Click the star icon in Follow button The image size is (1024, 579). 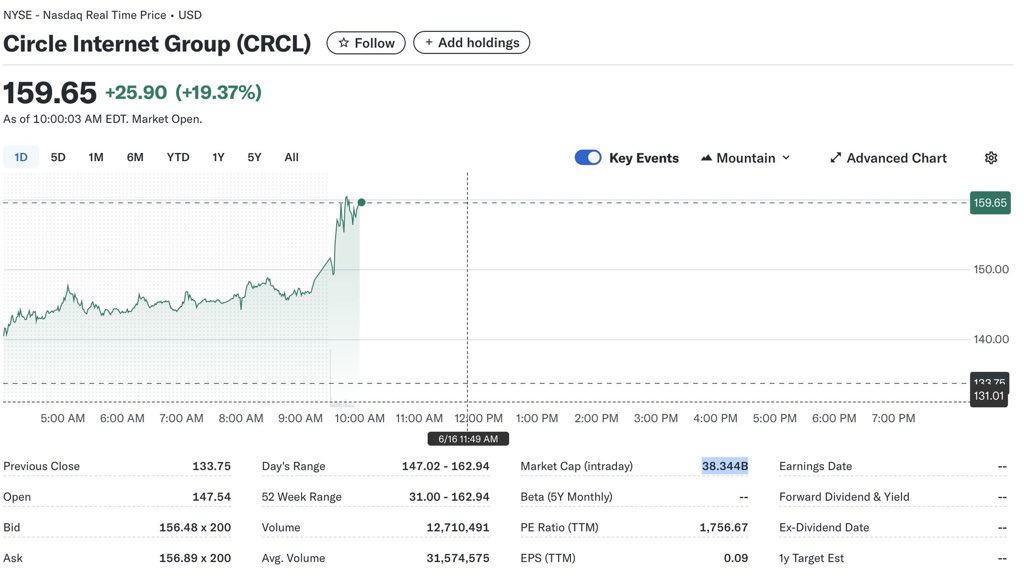point(344,43)
